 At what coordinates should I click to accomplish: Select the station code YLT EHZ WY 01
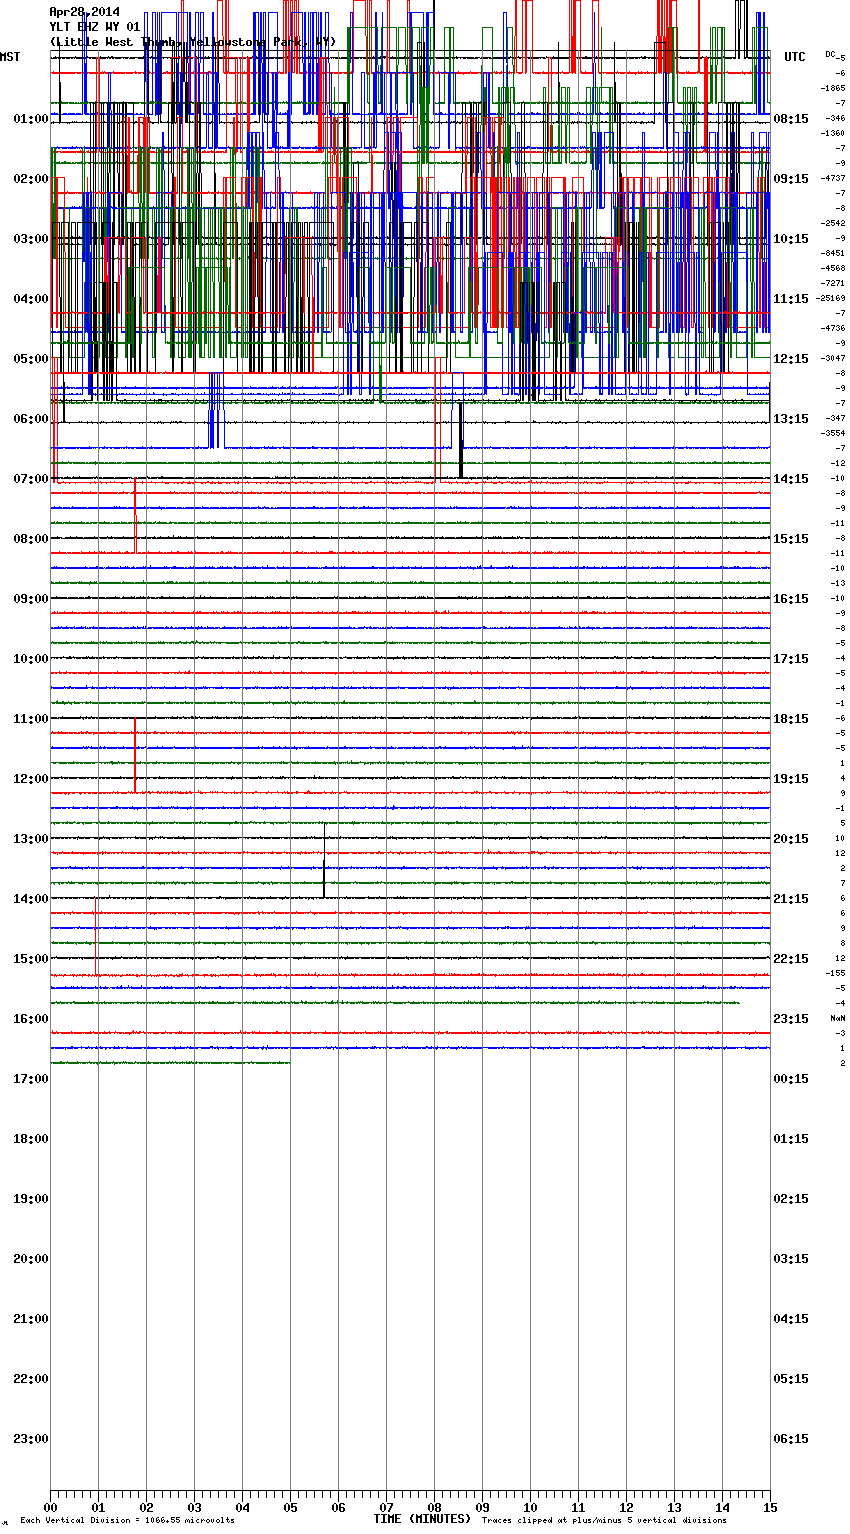(95, 27)
